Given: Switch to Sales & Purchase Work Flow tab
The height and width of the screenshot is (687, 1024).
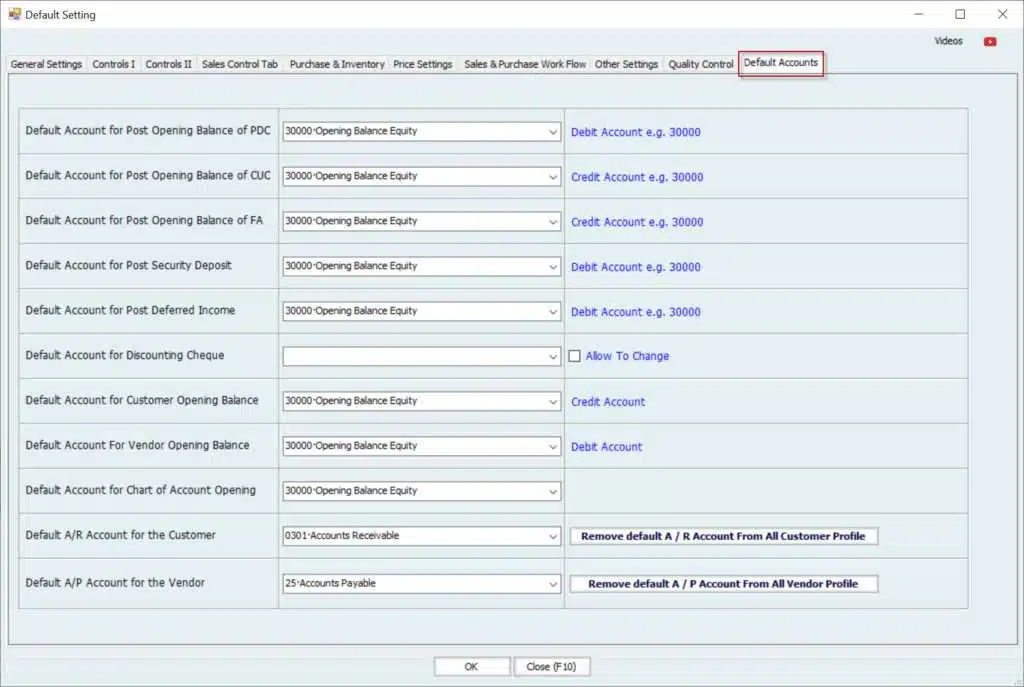Looking at the screenshot, I should coord(525,64).
